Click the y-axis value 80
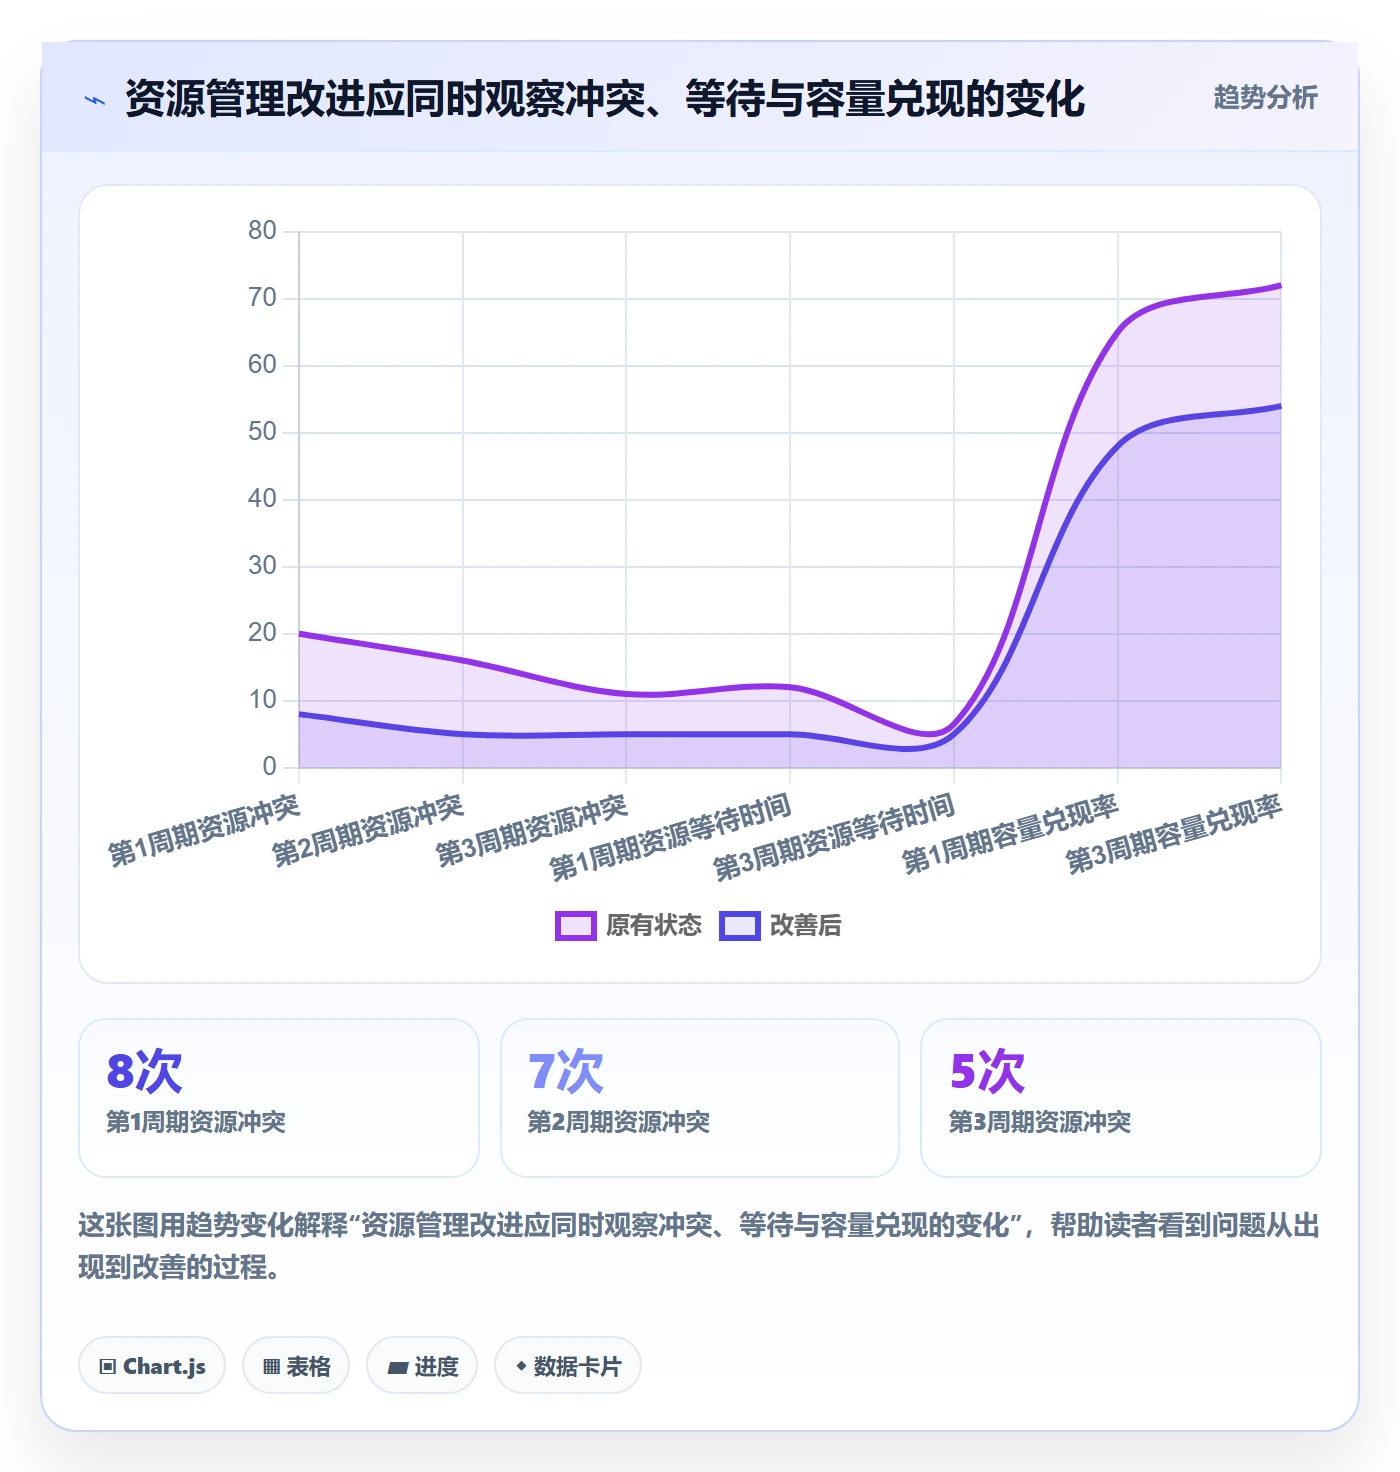Image resolution: width=1400 pixels, height=1472 pixels. click(x=262, y=231)
